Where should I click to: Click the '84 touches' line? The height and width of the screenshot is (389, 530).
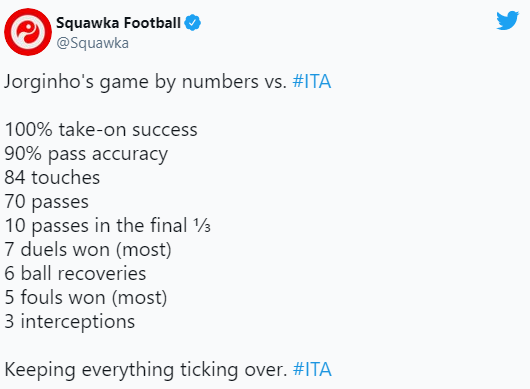(x=52, y=178)
